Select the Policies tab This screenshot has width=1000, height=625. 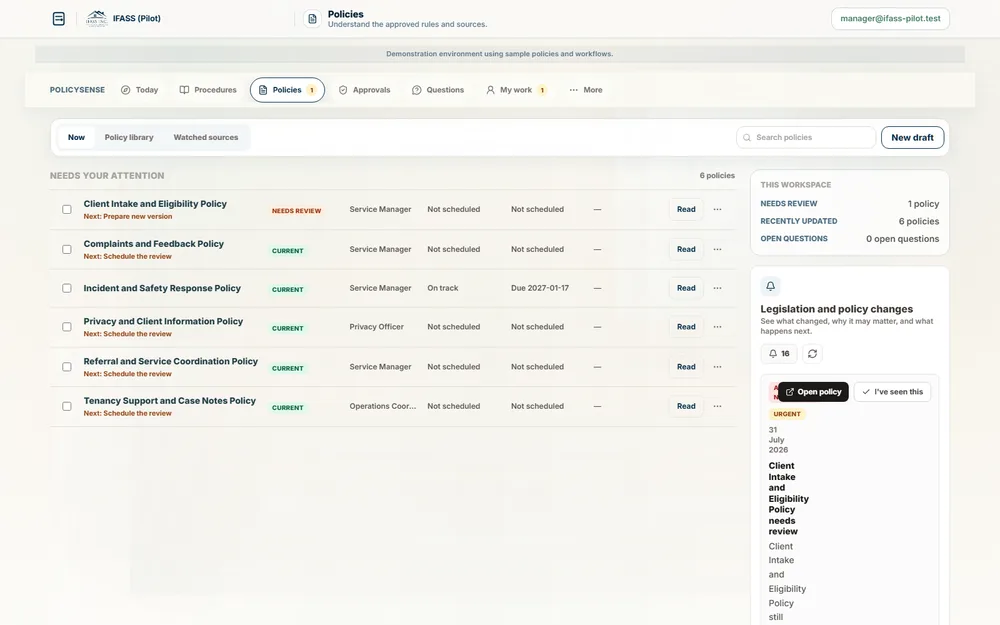[x=287, y=90]
